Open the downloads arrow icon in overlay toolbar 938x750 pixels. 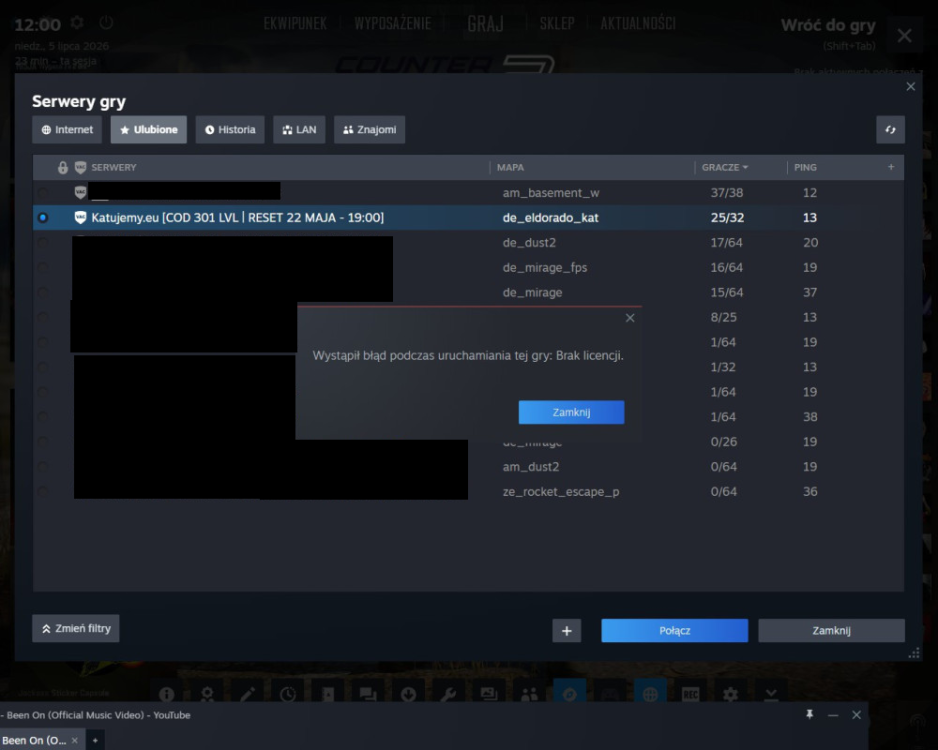click(408, 694)
